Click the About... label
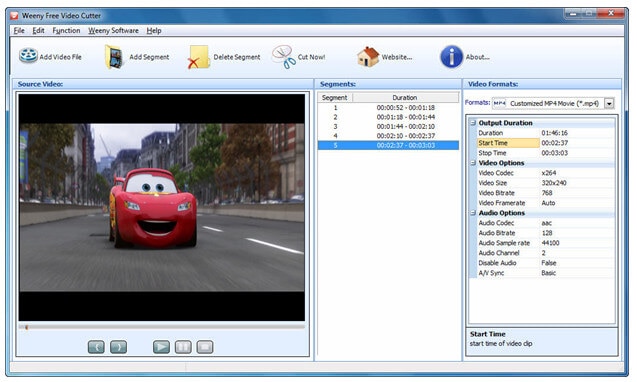 click(477, 57)
